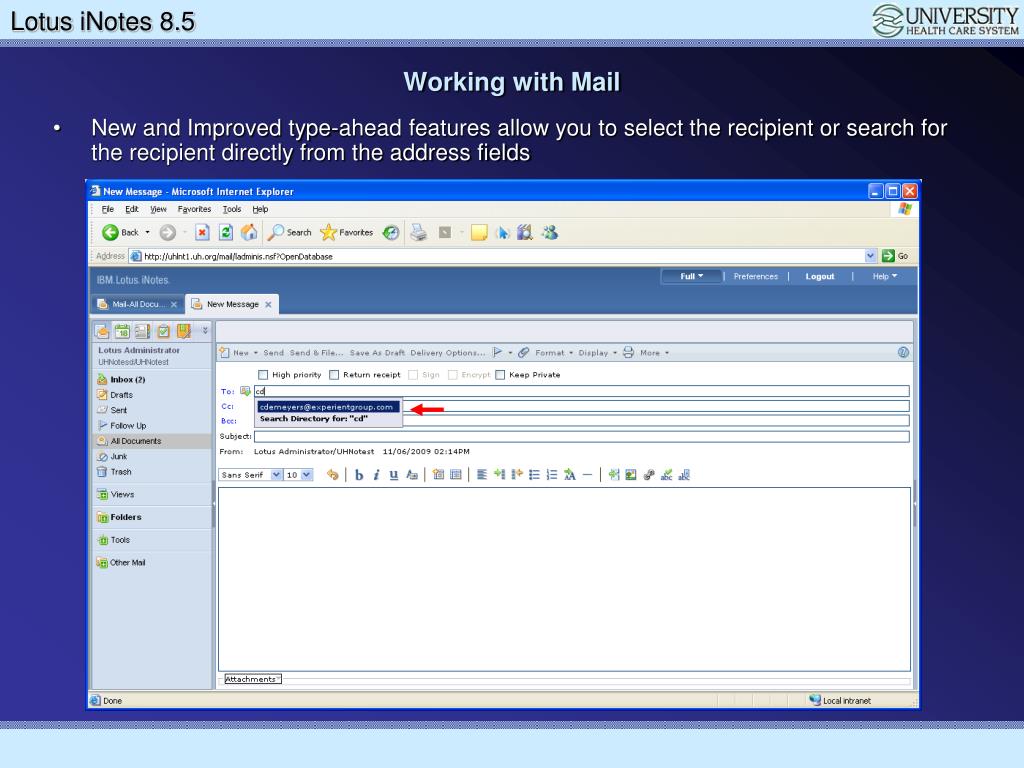Open the iNotes Help dropdown
Viewport: 1024px width, 768px height.
point(884,276)
